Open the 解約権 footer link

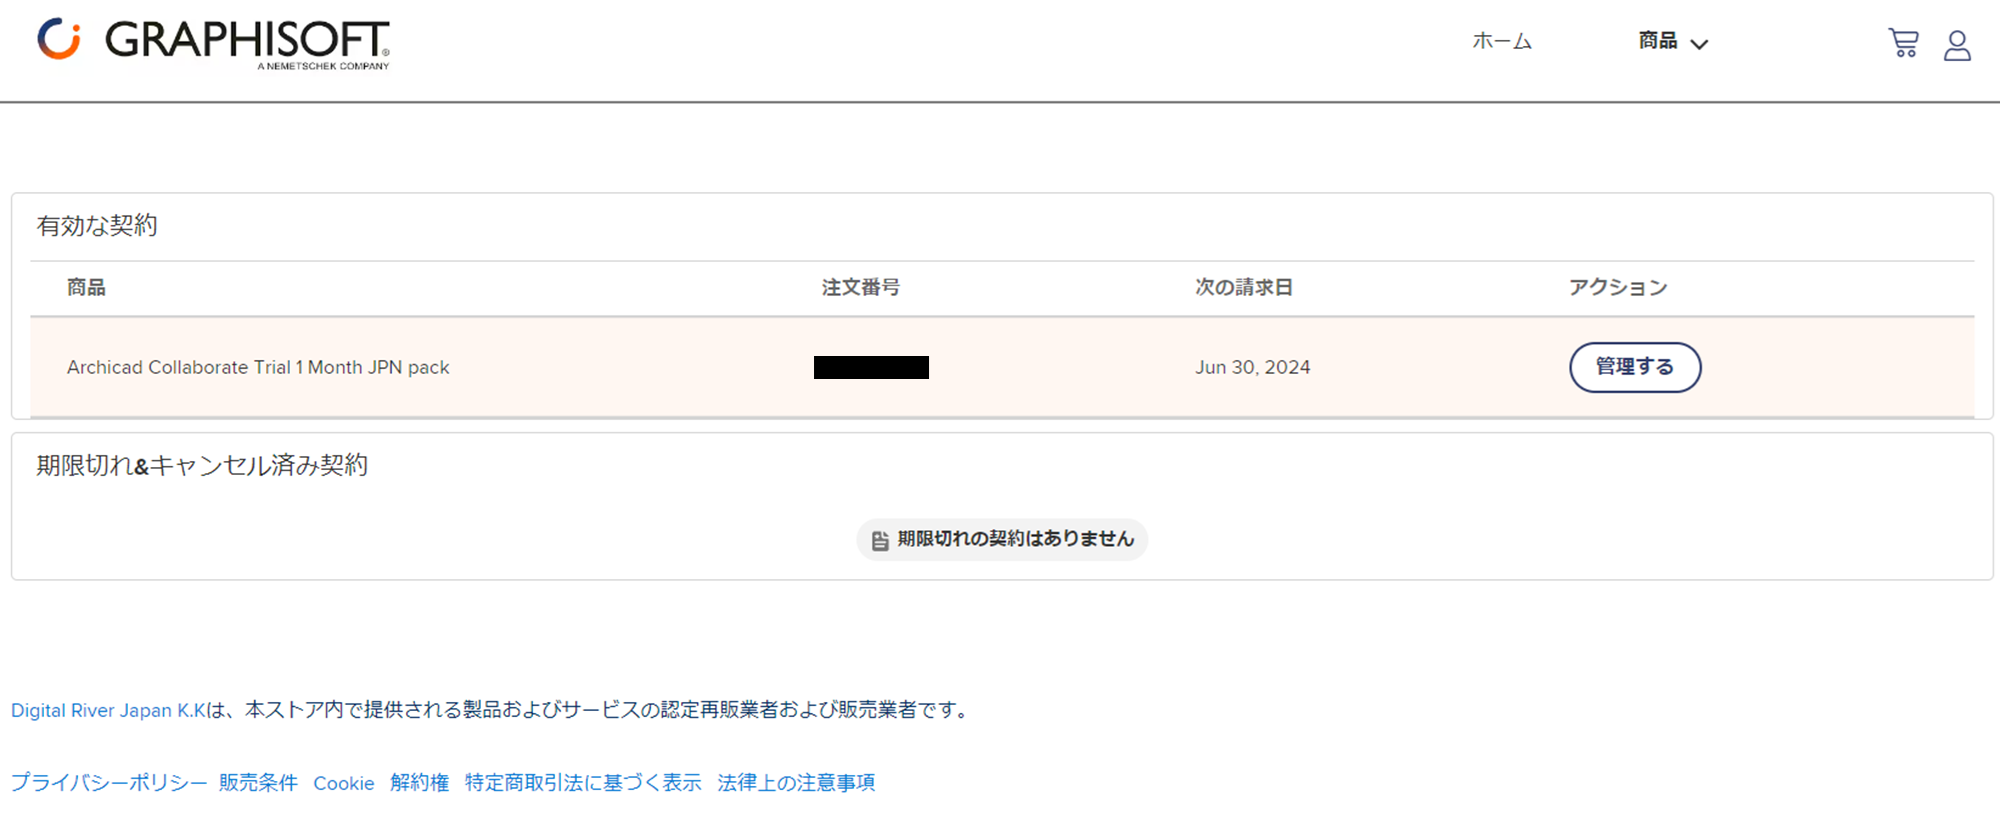[x=419, y=782]
